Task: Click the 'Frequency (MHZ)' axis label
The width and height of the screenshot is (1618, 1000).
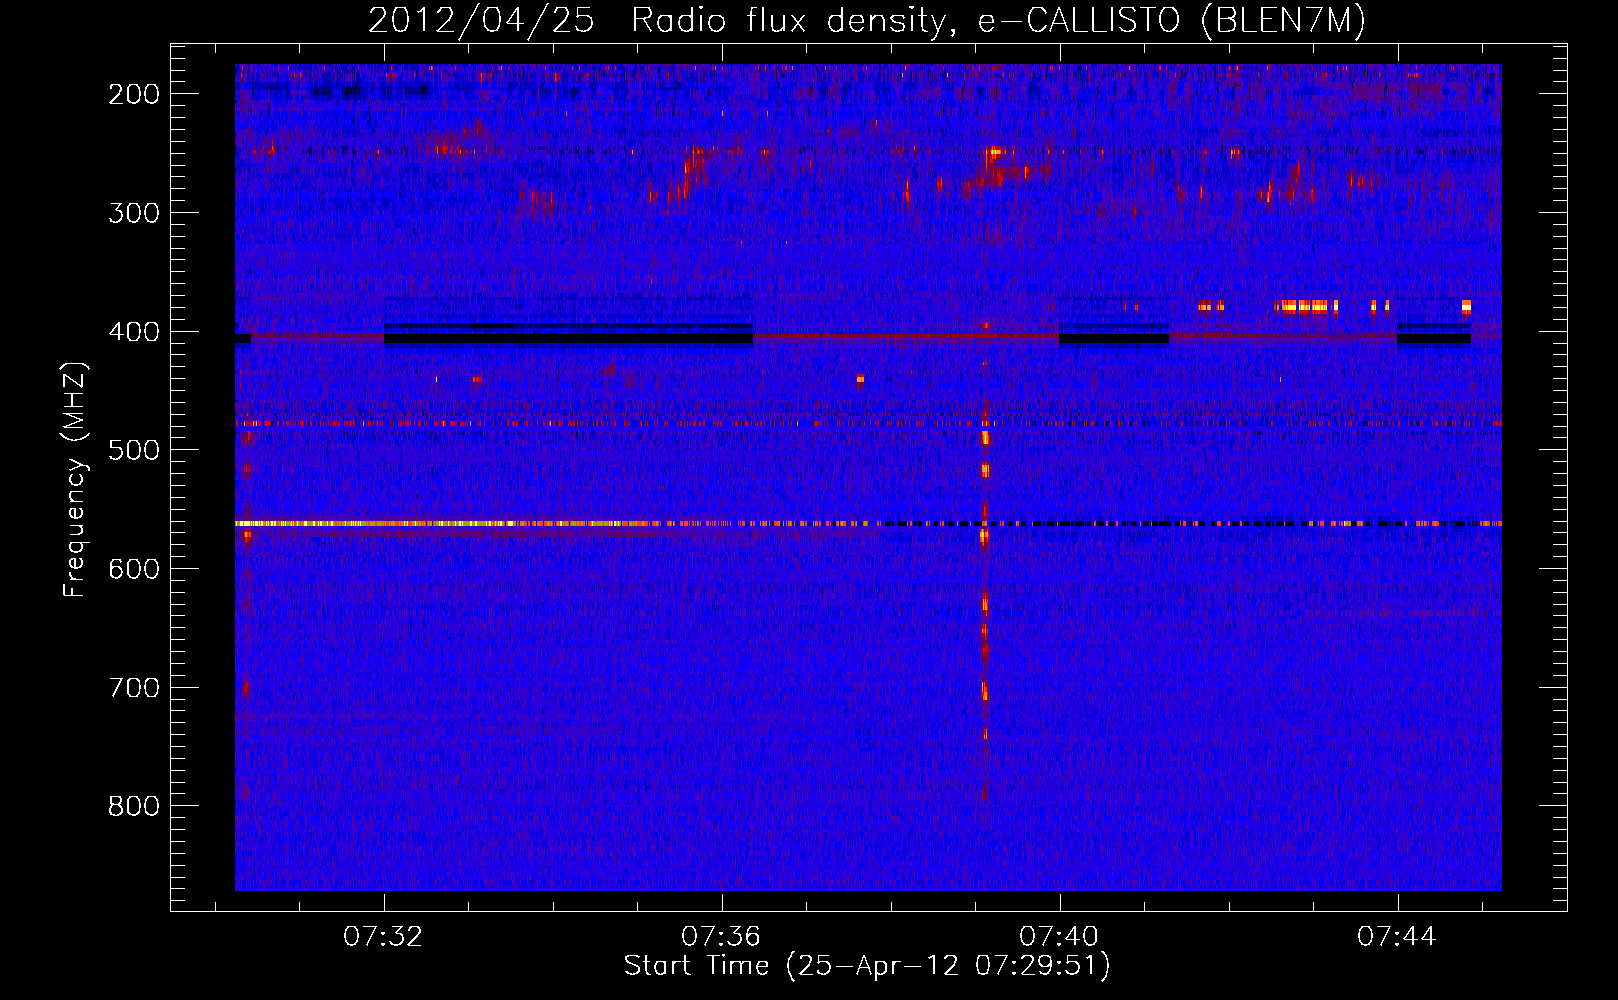Action: coord(75,479)
